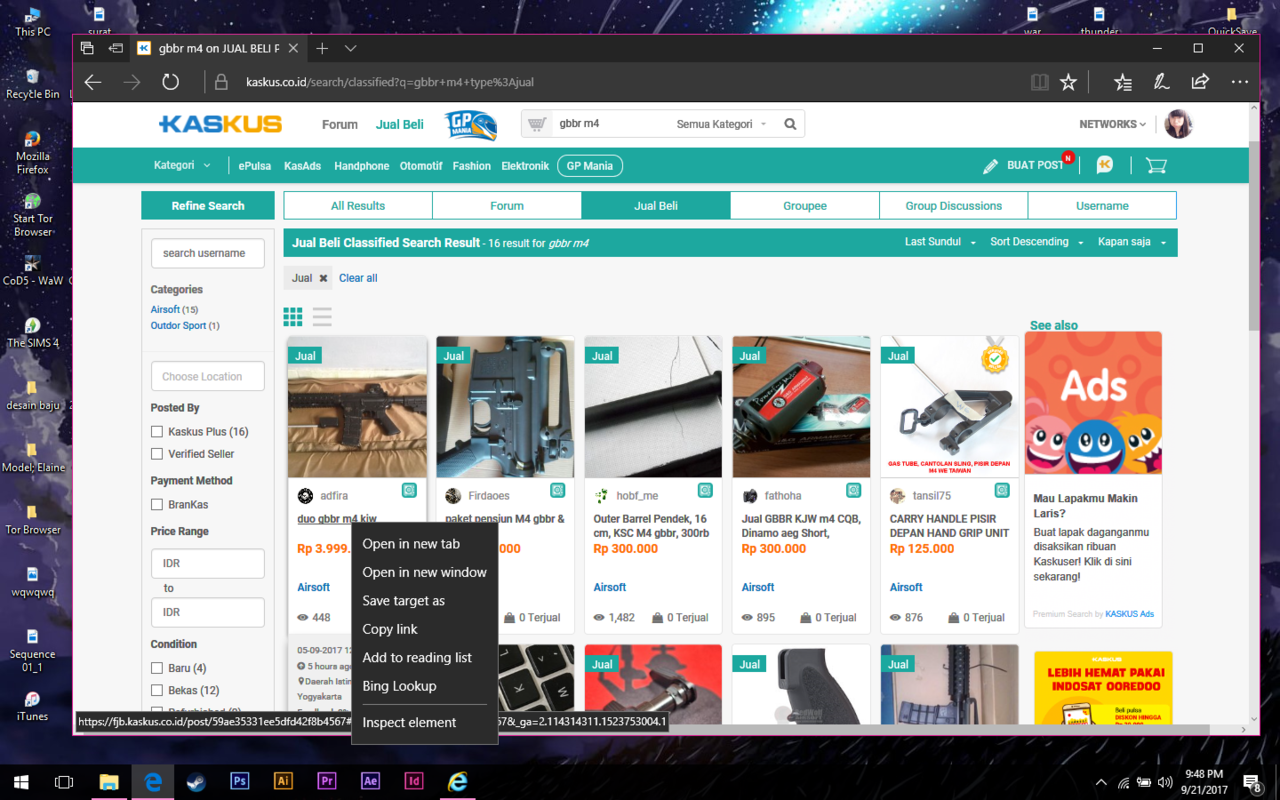
Task: Select Save target as
Action: tap(424, 601)
